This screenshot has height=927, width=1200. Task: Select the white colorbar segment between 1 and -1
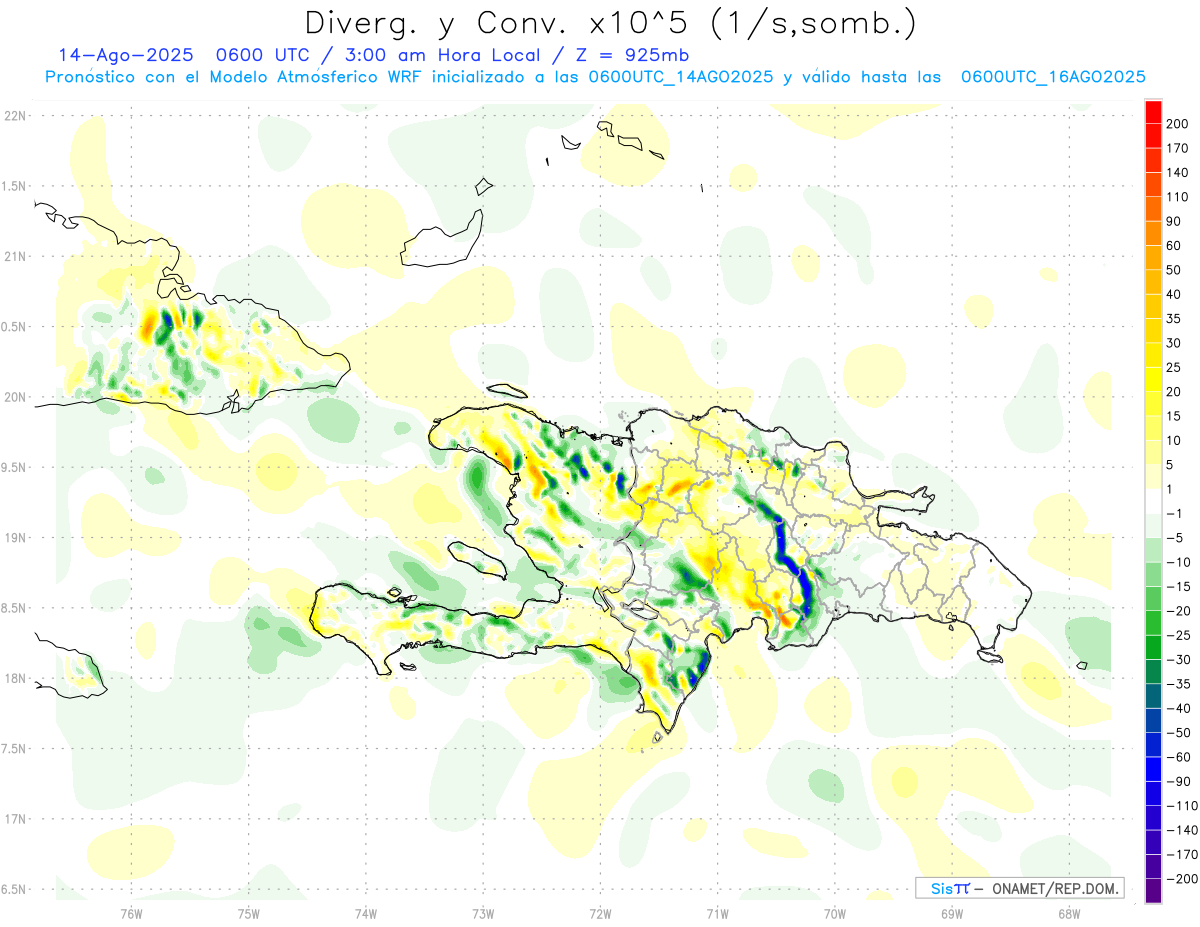(1153, 501)
